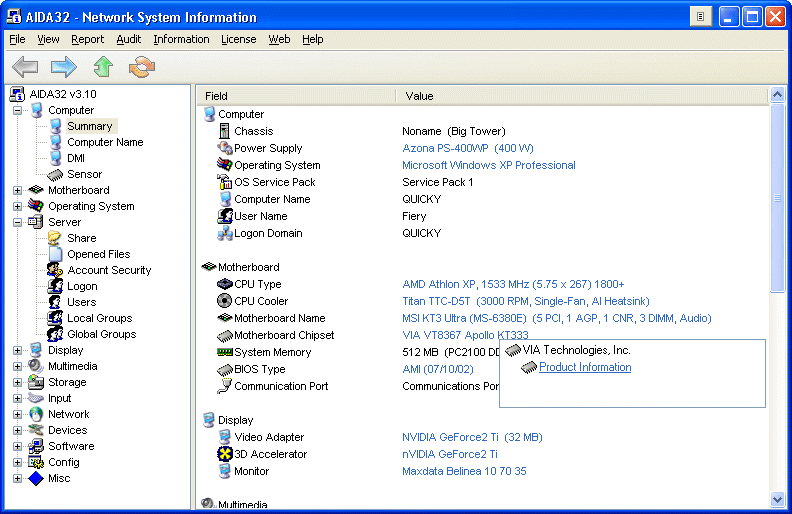Click the Users icon in the tree
Image resolution: width=792 pixels, height=514 pixels.
click(55, 302)
